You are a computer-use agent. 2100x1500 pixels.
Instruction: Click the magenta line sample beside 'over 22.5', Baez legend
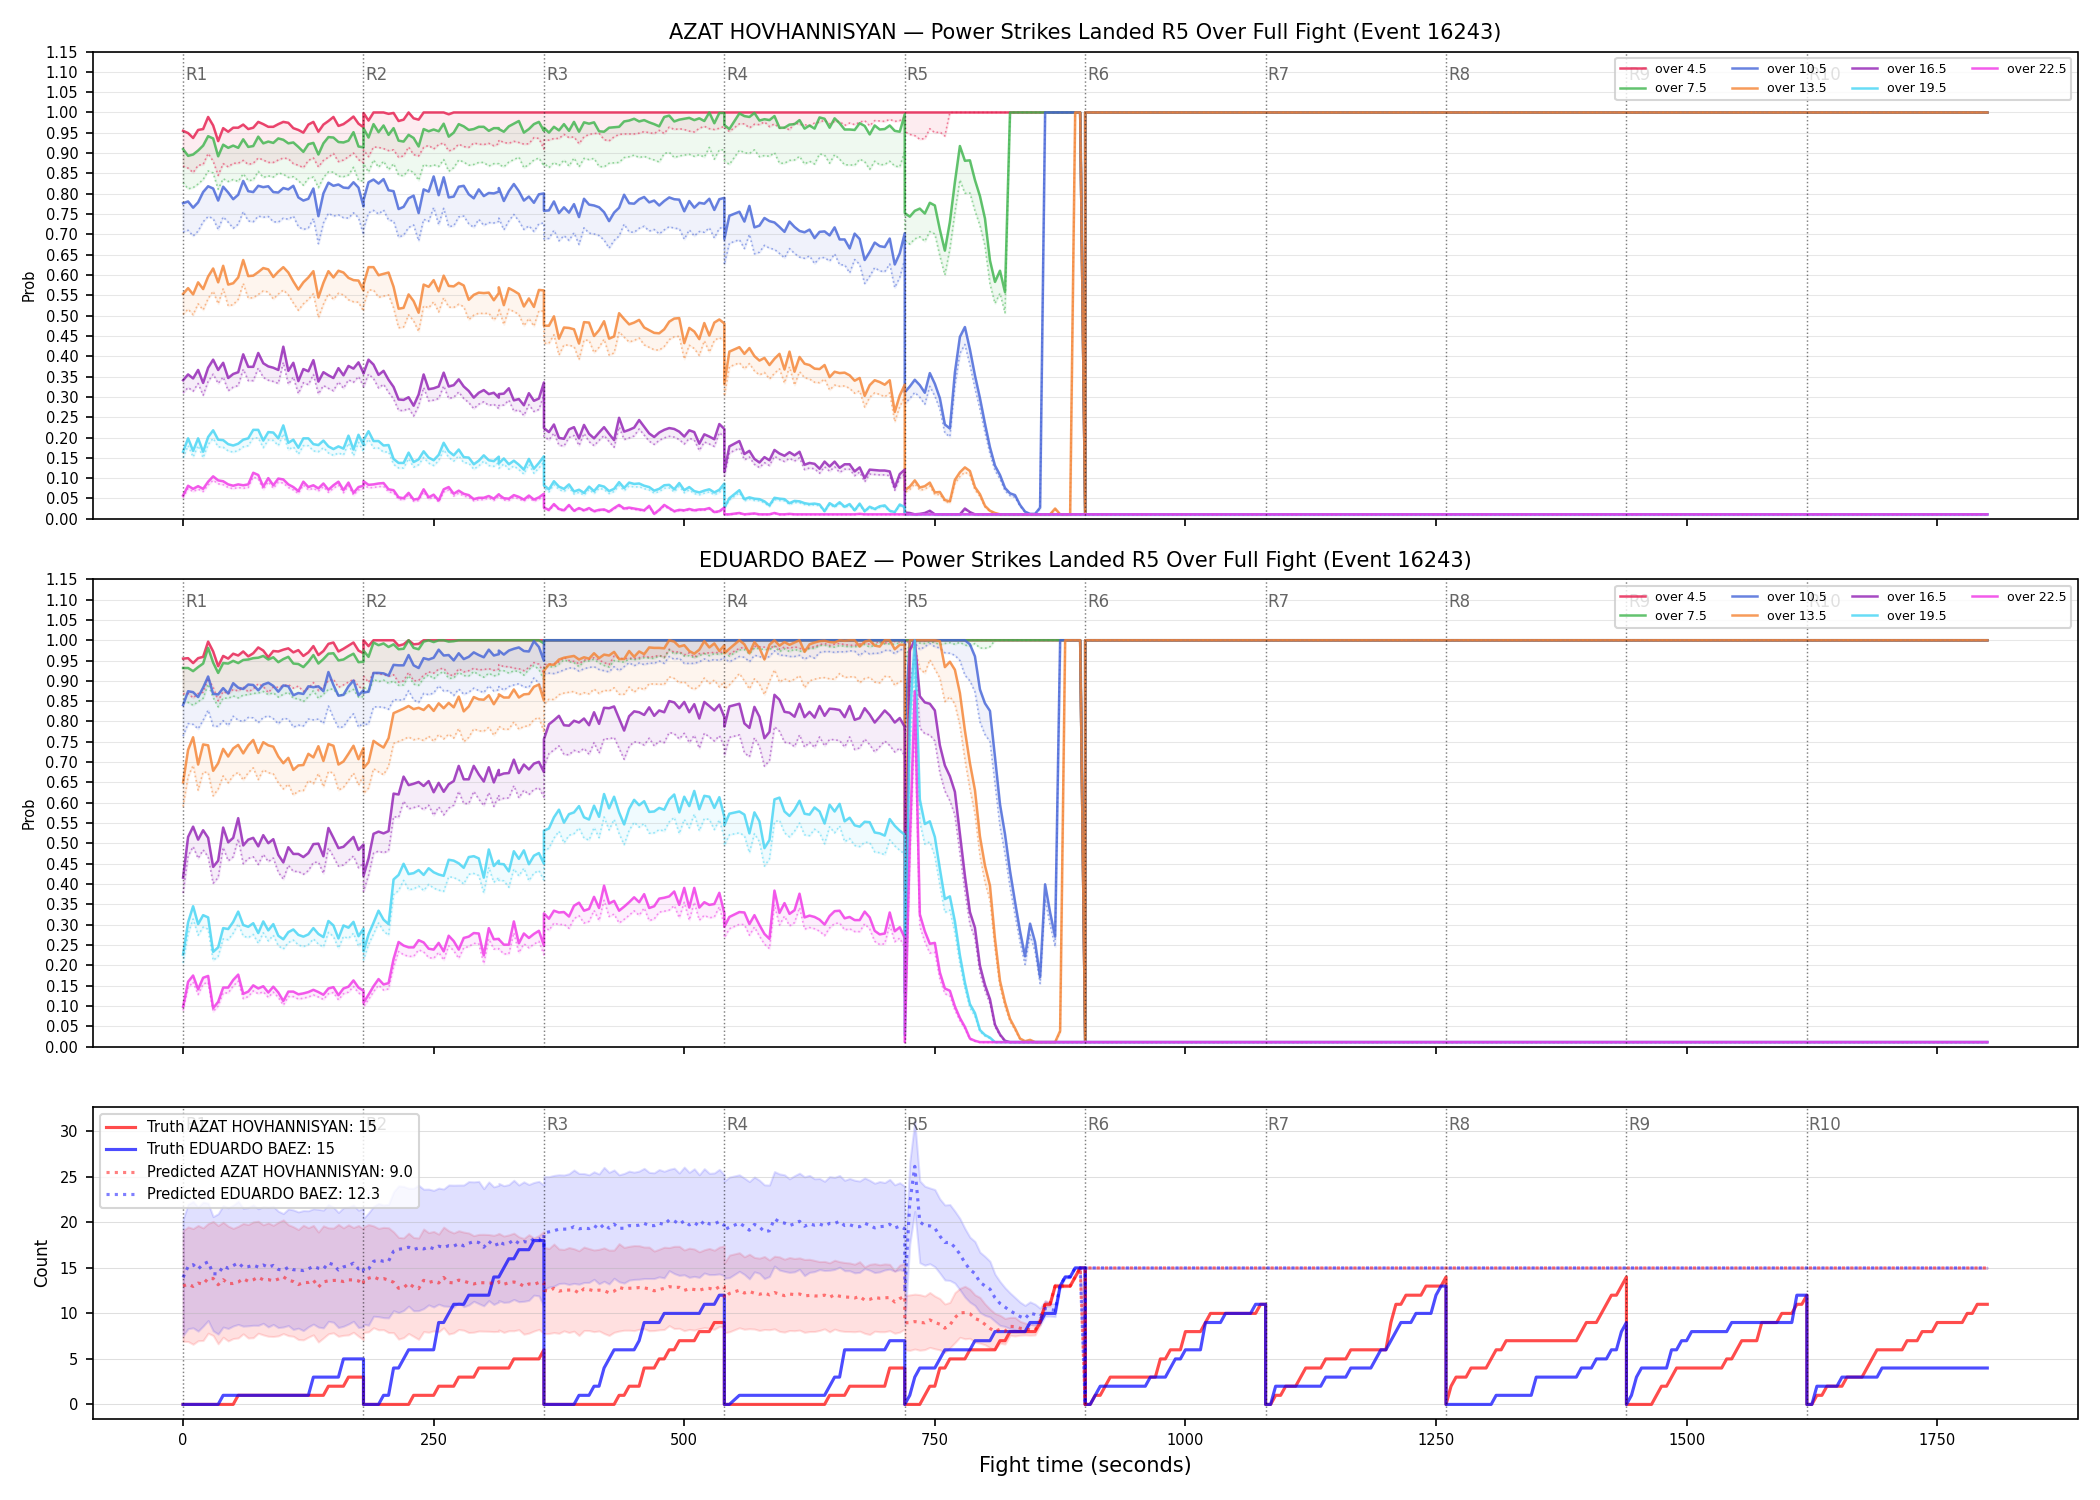pos(1985,597)
